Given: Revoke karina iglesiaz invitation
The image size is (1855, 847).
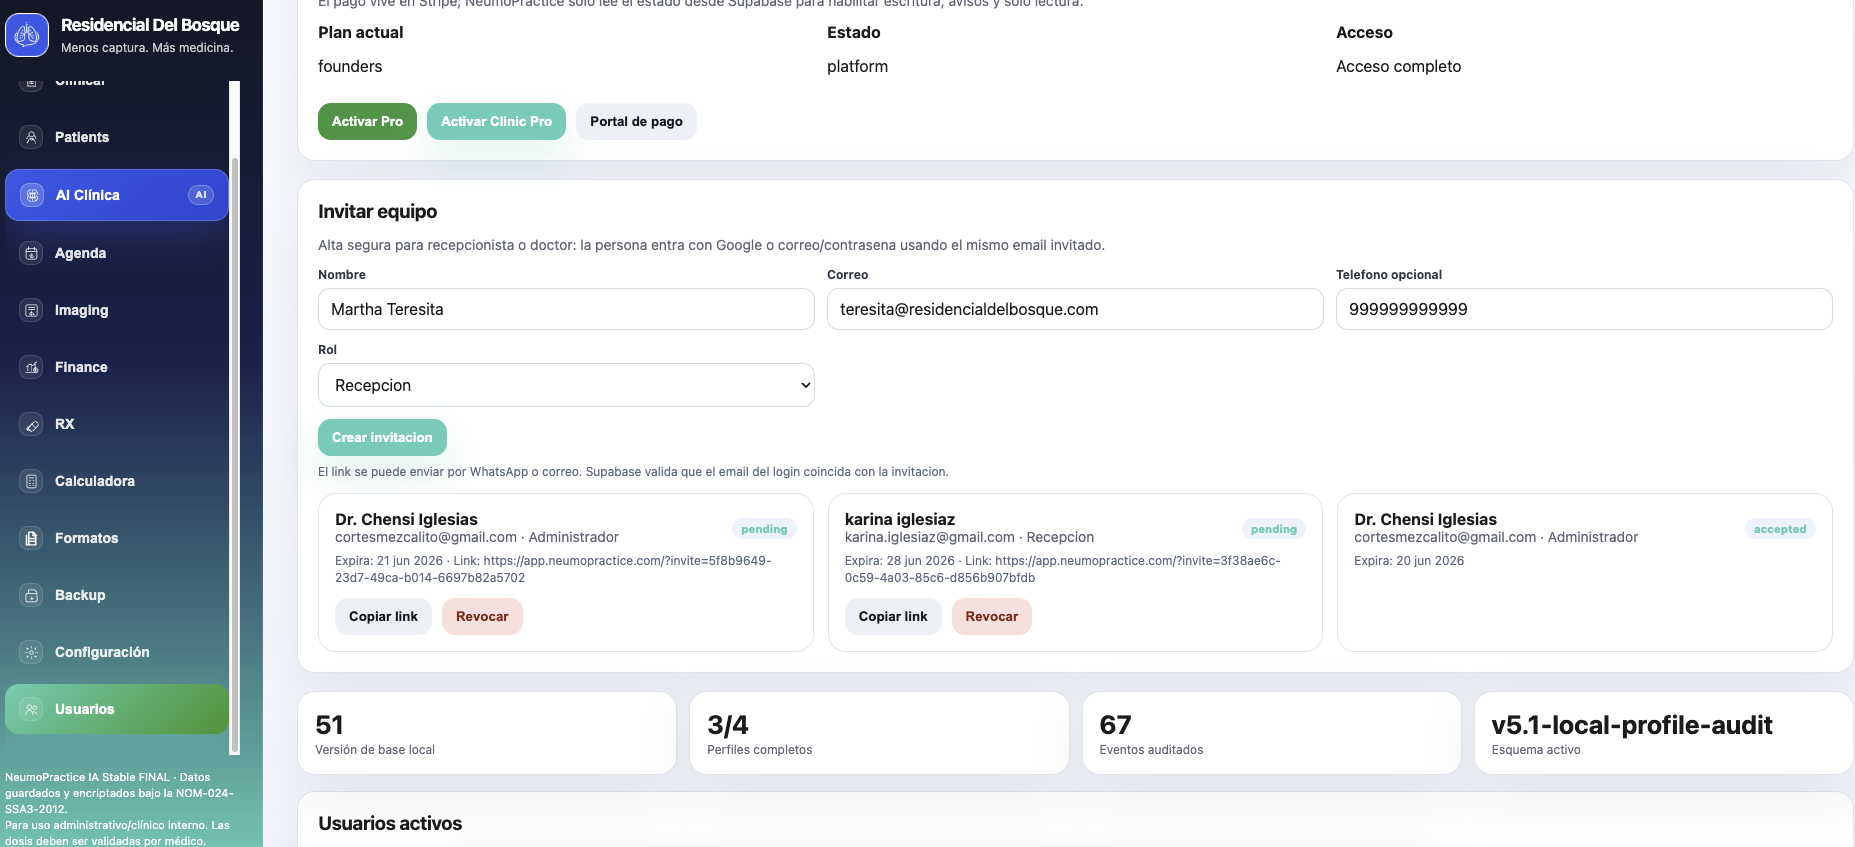Looking at the screenshot, I should click(991, 616).
